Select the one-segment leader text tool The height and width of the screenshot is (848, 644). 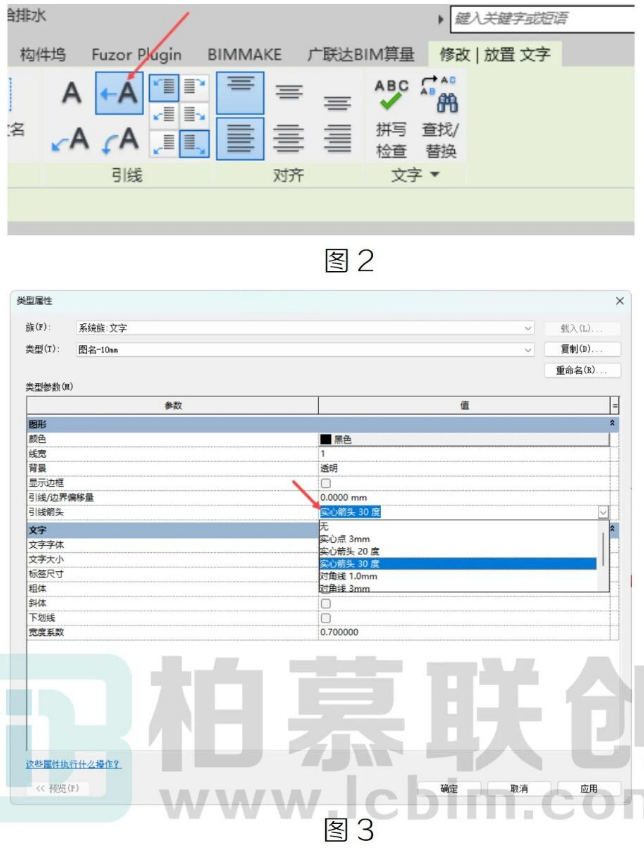pos(119,93)
